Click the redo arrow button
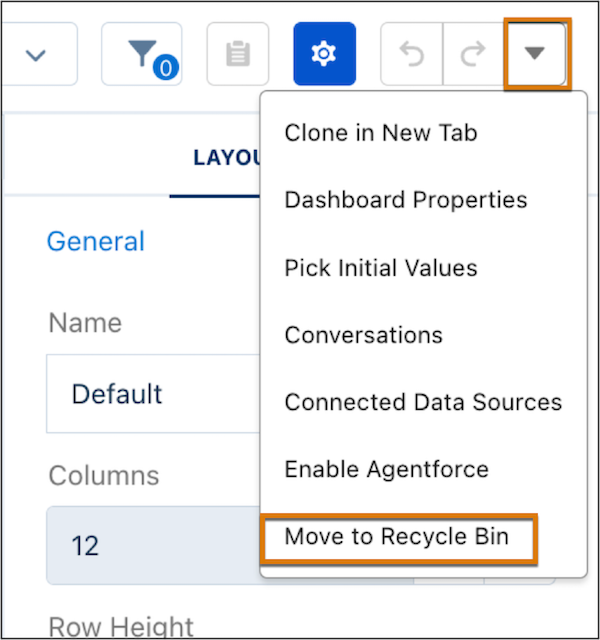The height and width of the screenshot is (640, 600). [x=473, y=54]
